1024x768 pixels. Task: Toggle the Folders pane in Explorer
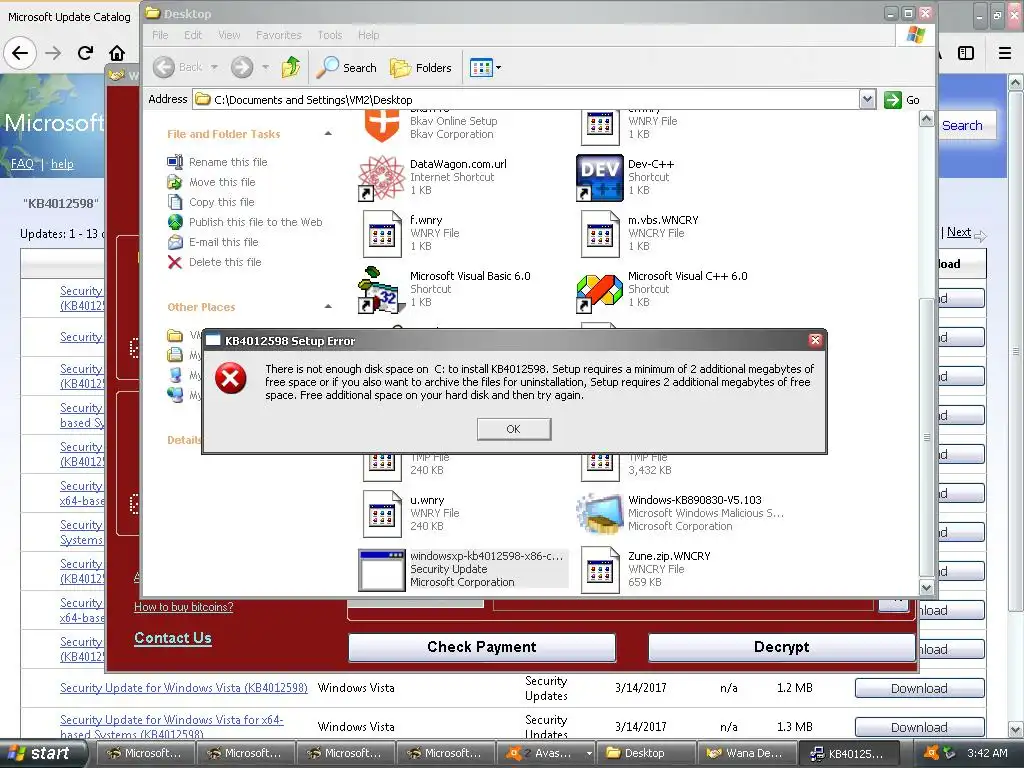(421, 67)
